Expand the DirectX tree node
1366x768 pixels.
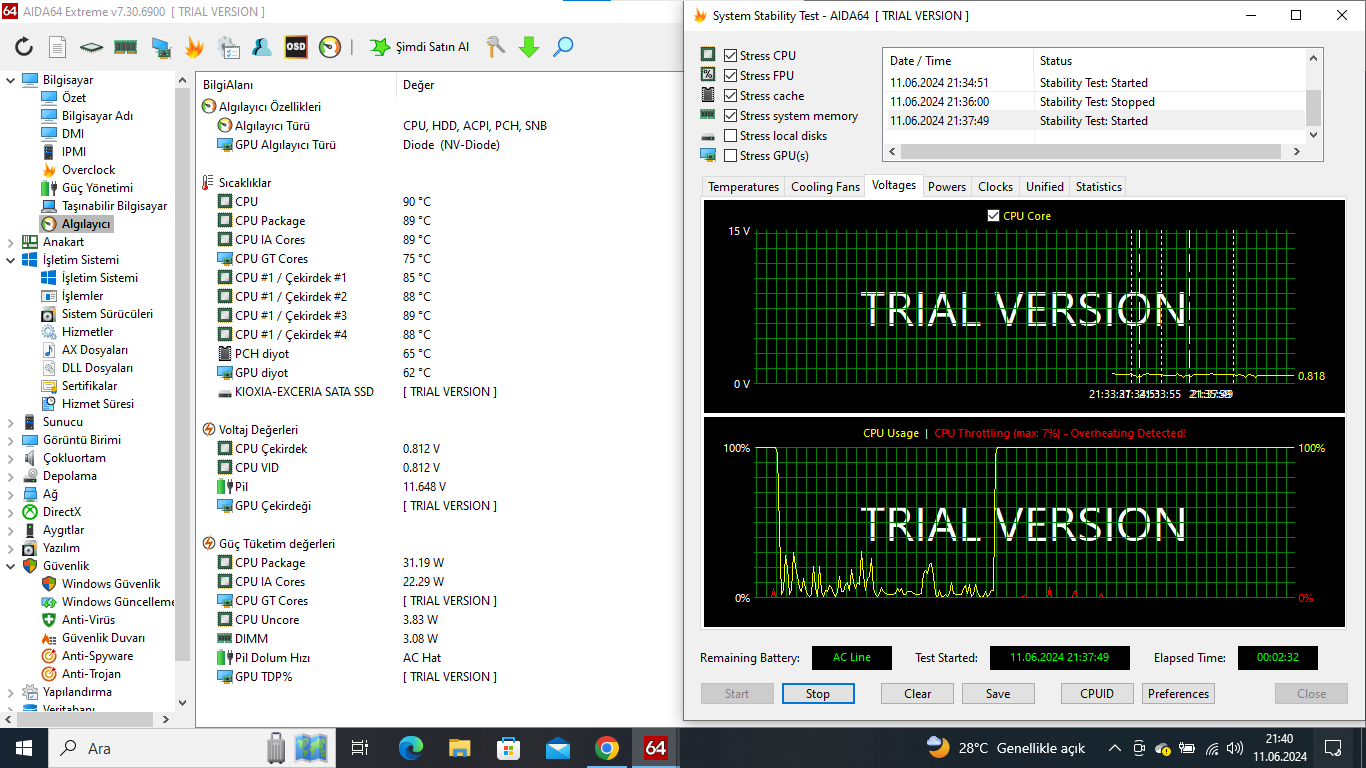[x=11, y=512]
